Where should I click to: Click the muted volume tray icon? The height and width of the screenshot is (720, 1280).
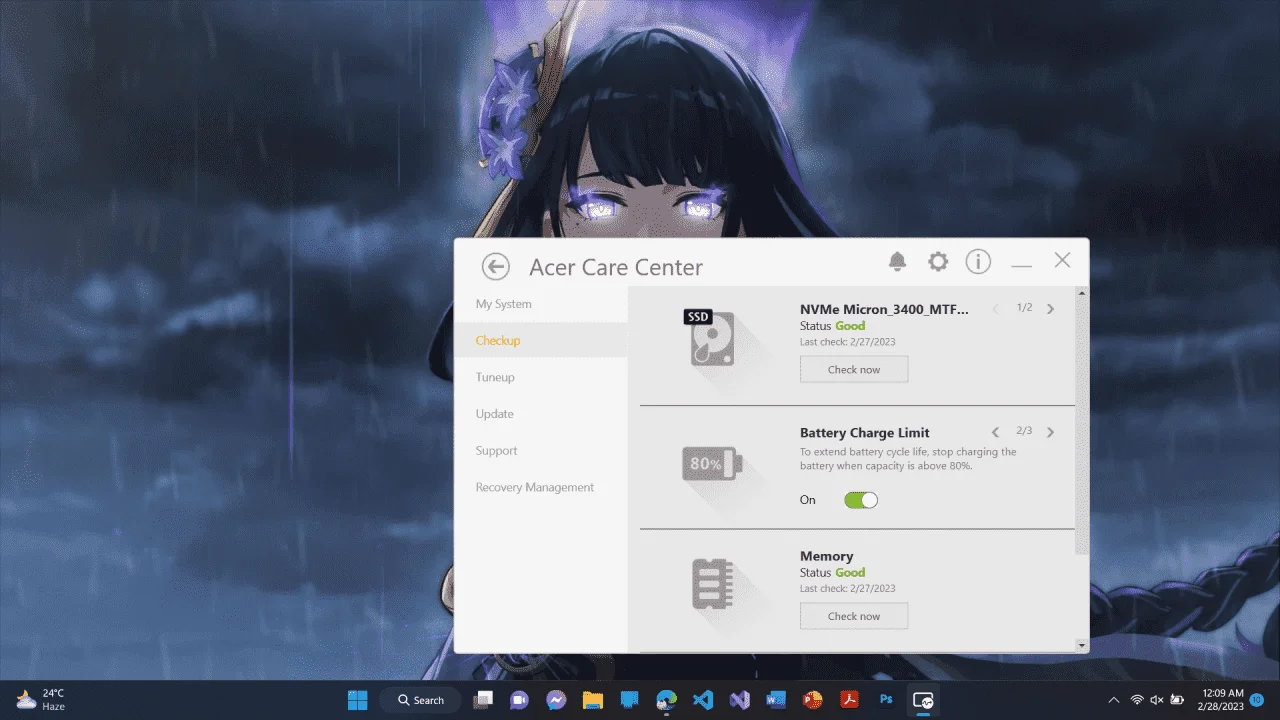[1157, 700]
